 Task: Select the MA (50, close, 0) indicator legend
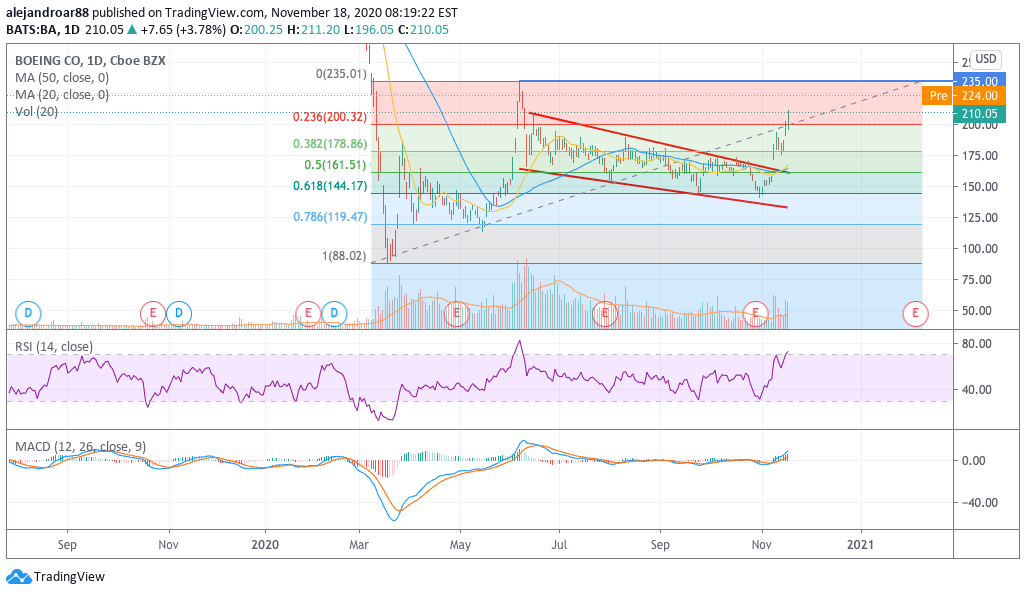[62, 77]
